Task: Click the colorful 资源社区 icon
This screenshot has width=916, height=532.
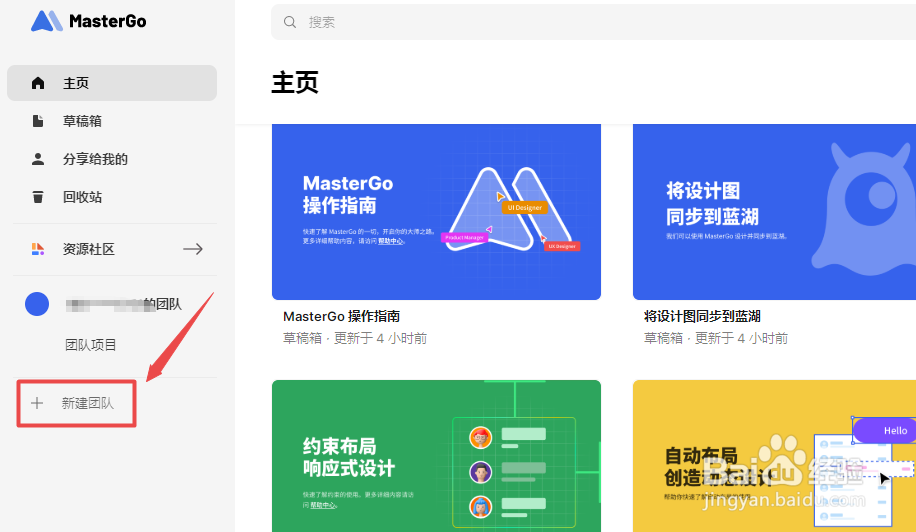Action: (x=38, y=249)
